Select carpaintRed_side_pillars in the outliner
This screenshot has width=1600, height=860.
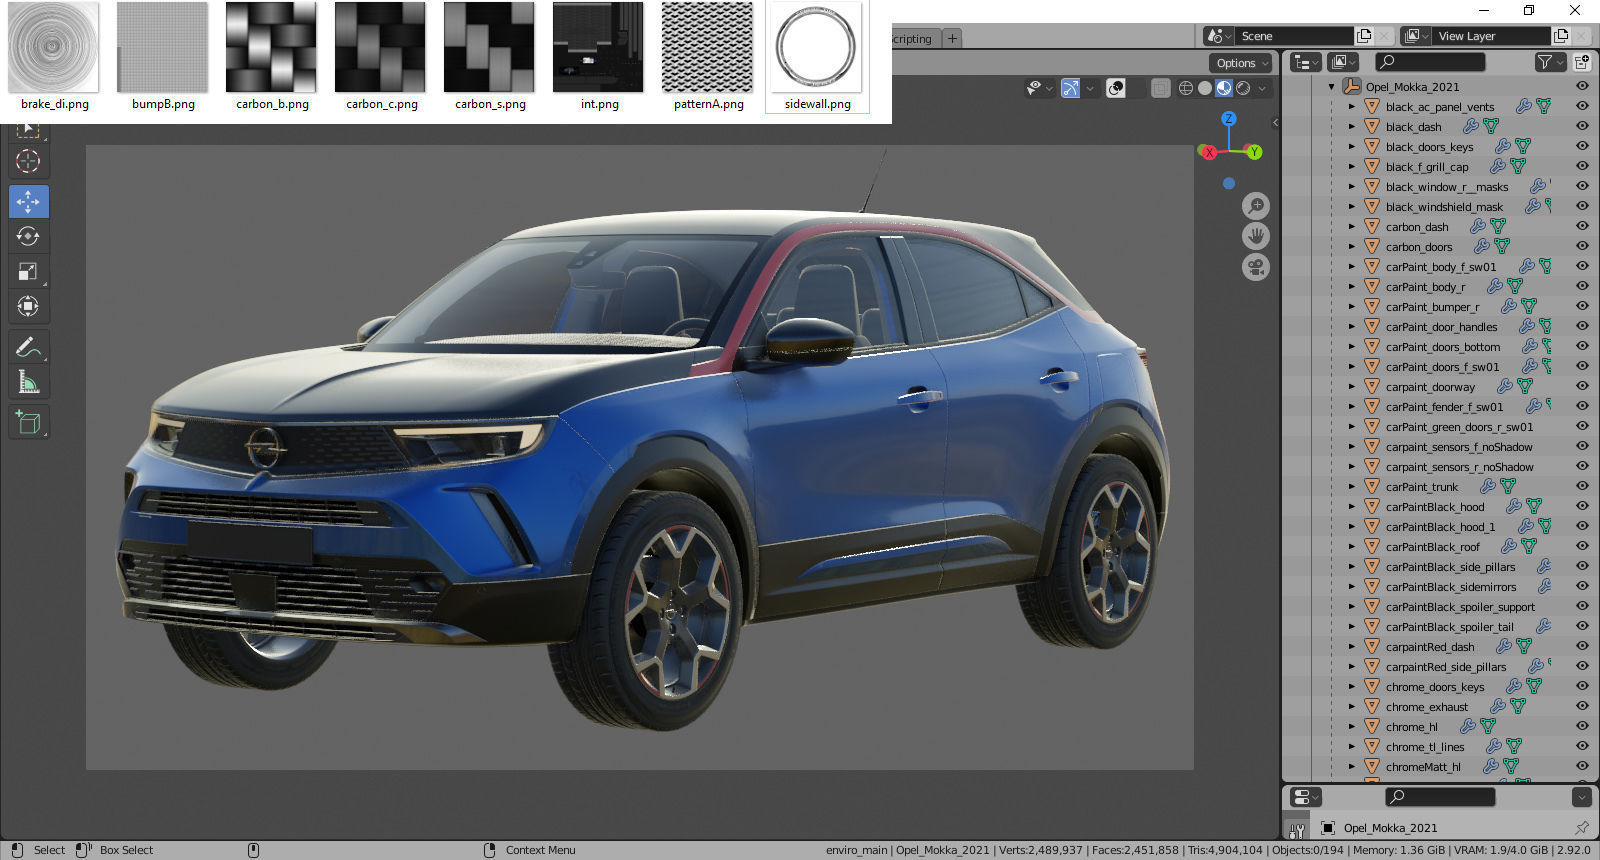[x=1445, y=667]
